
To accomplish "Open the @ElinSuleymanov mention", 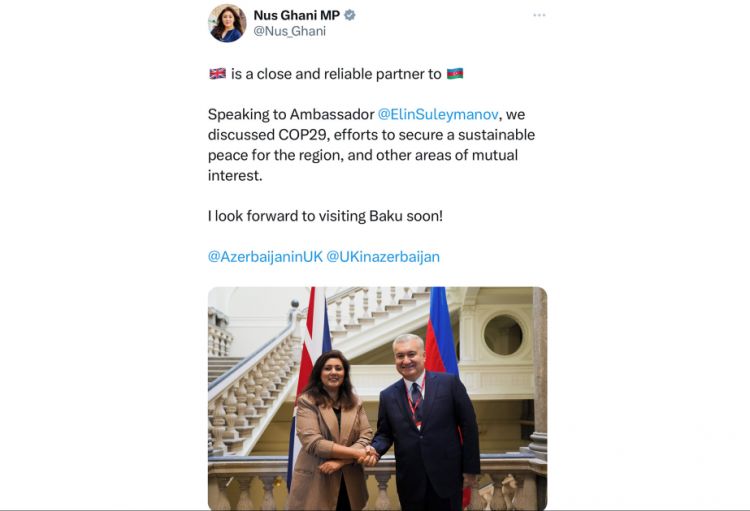I will (438, 114).
